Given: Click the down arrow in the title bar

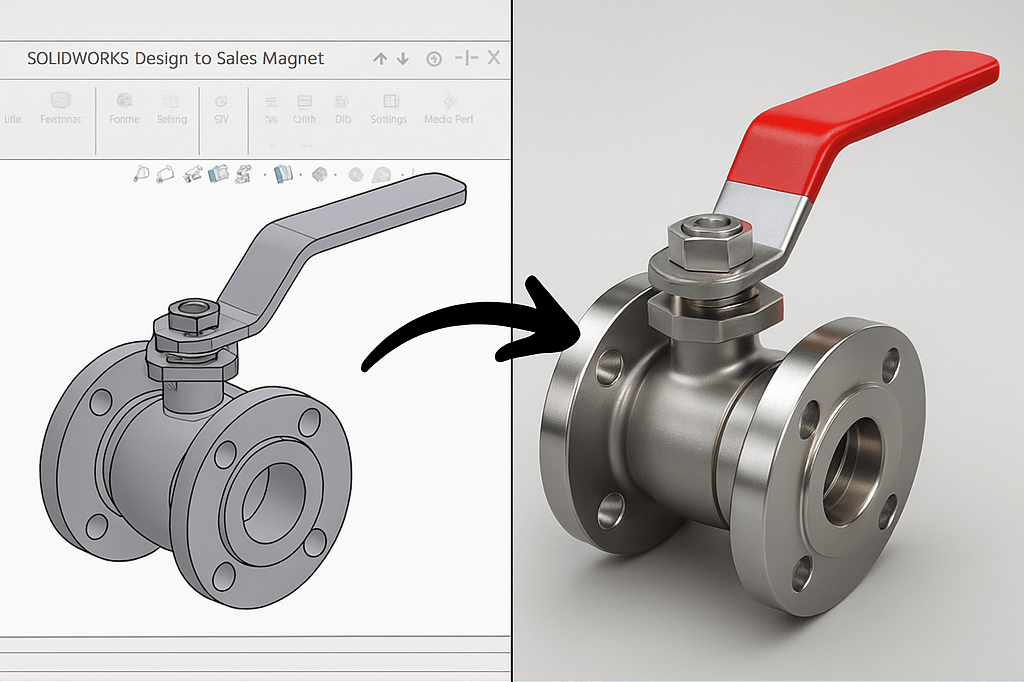Looking at the screenshot, I should (x=403, y=59).
